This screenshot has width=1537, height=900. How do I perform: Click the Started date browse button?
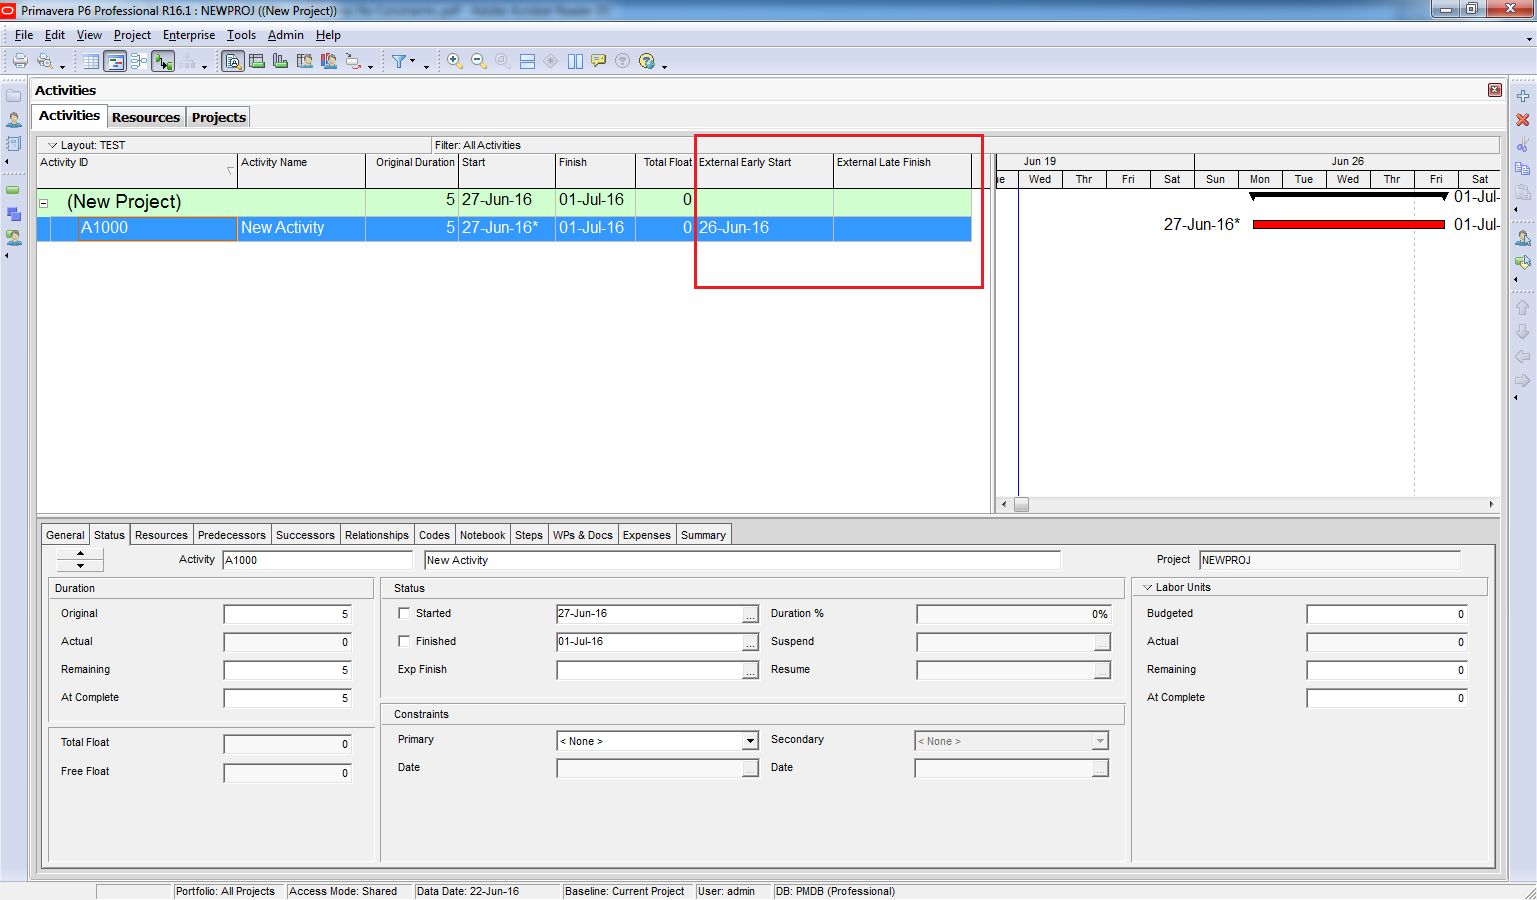click(x=750, y=614)
